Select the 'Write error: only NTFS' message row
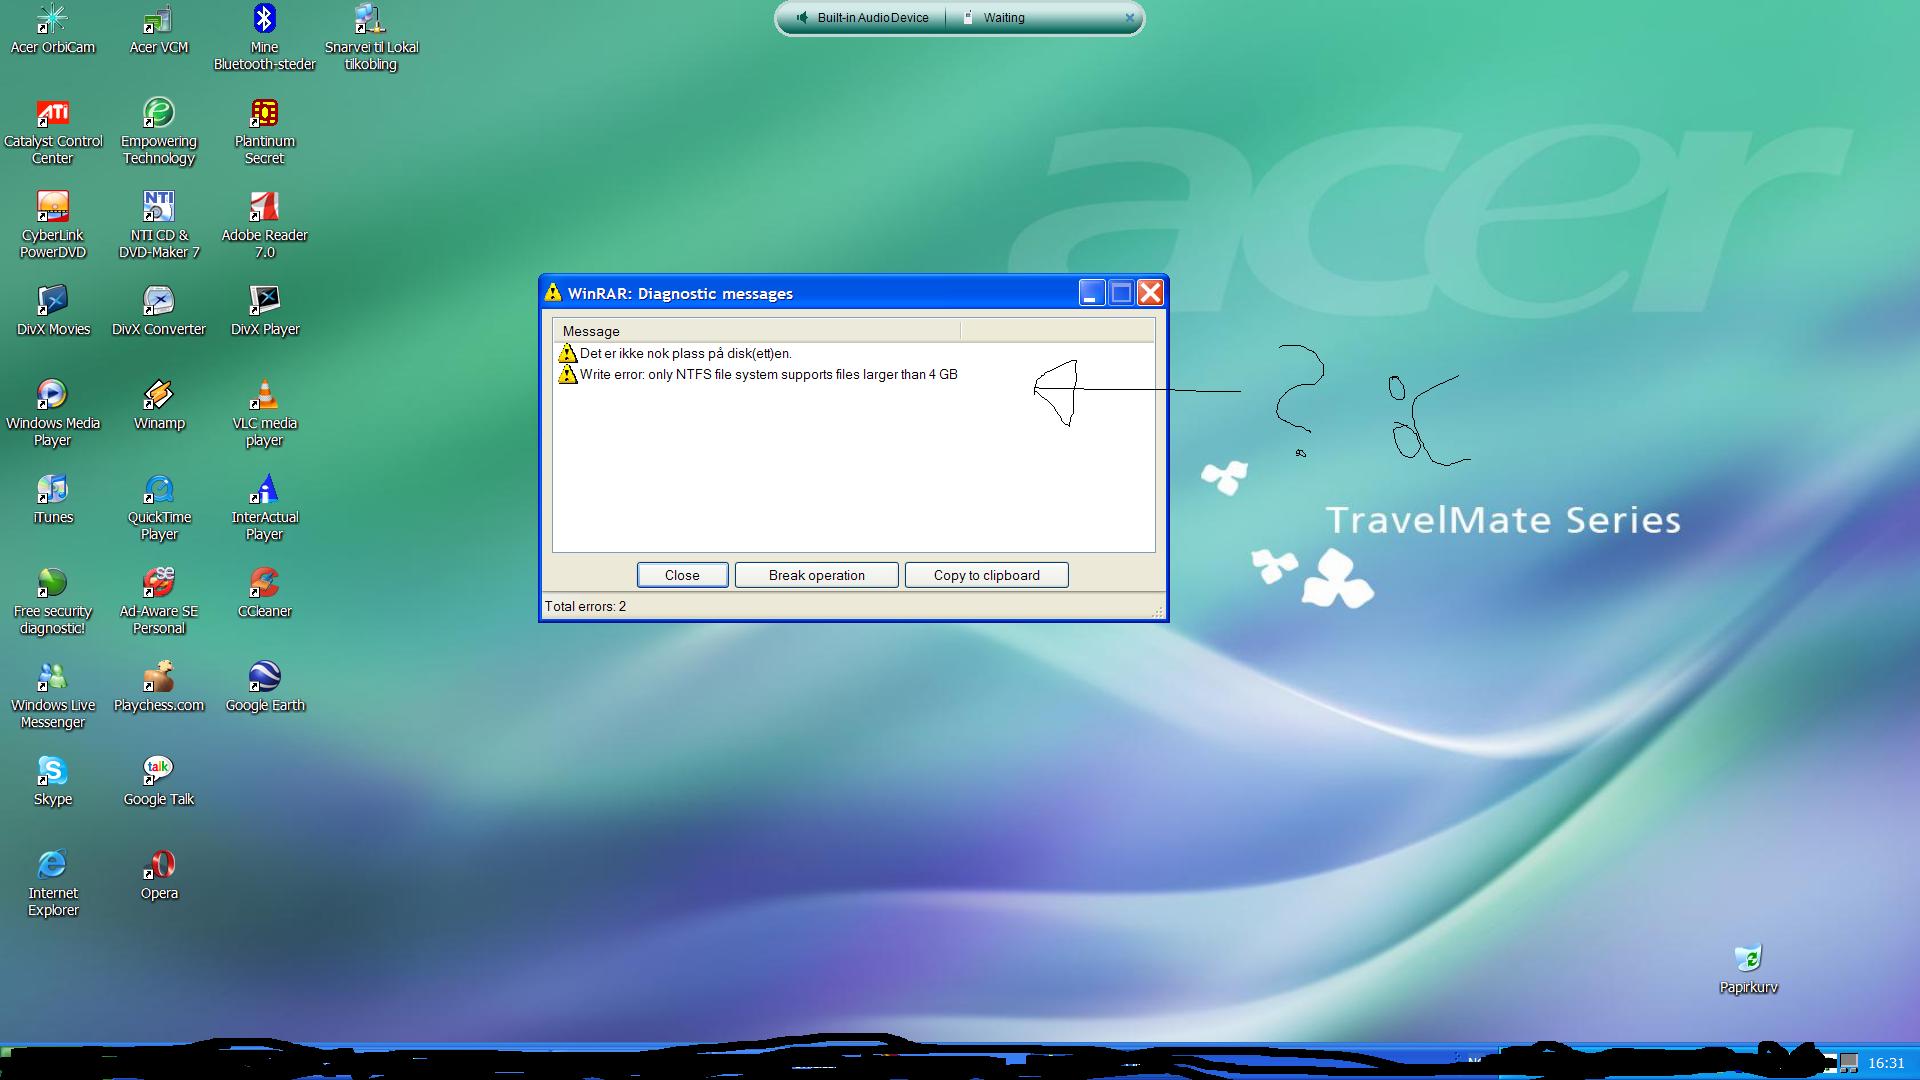The image size is (1920, 1080). pyautogui.click(x=854, y=374)
